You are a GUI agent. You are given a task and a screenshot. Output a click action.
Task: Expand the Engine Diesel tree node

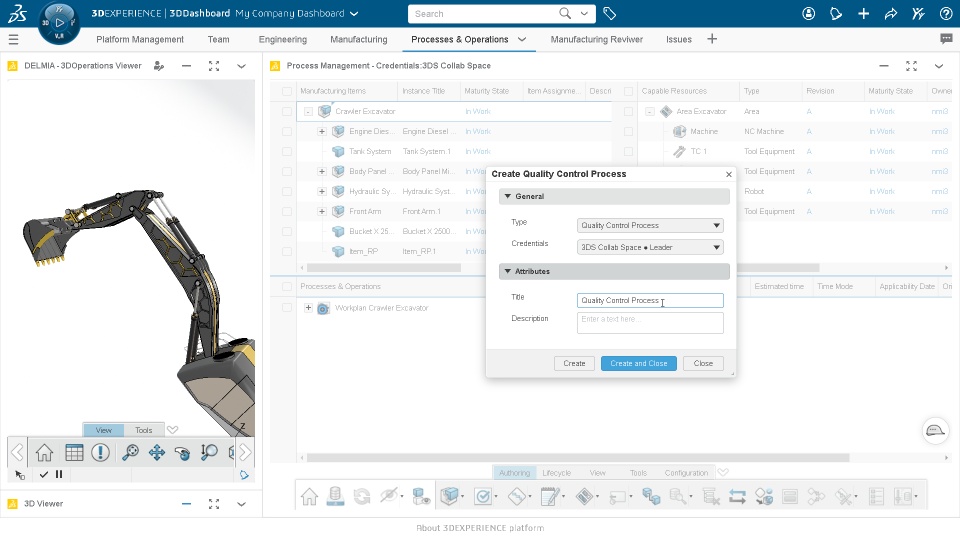(321, 131)
